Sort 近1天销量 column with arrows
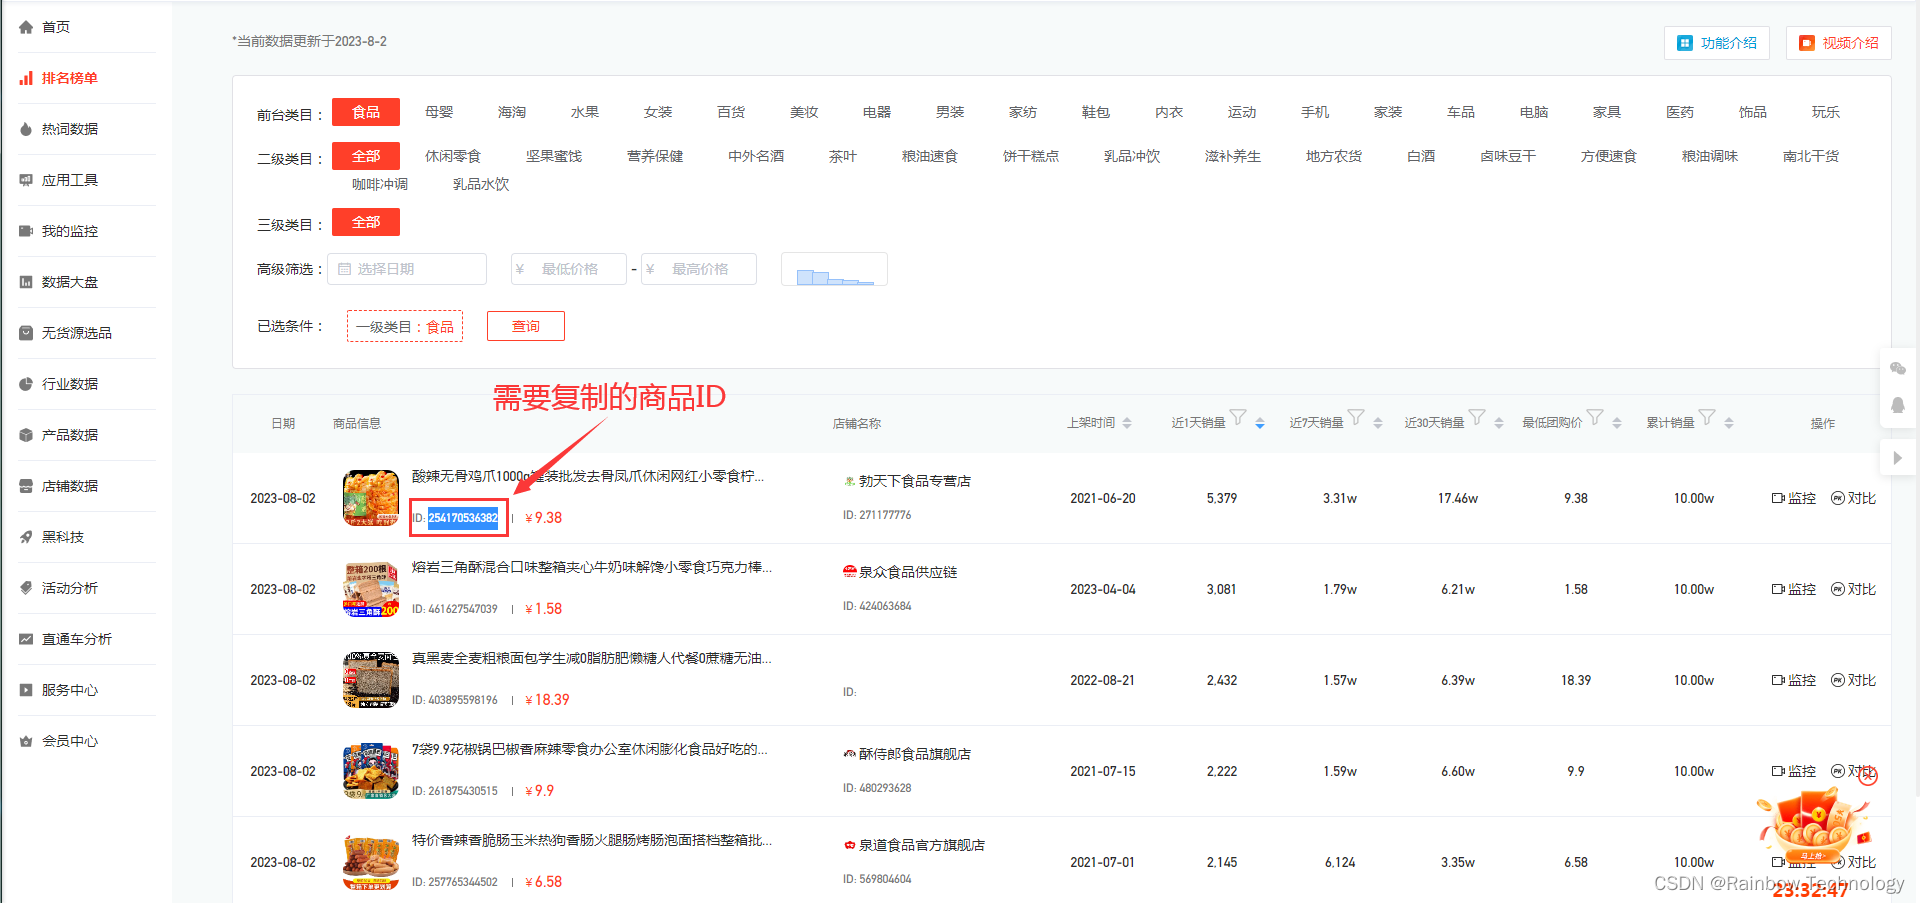This screenshot has width=1920, height=903. 1260,423
